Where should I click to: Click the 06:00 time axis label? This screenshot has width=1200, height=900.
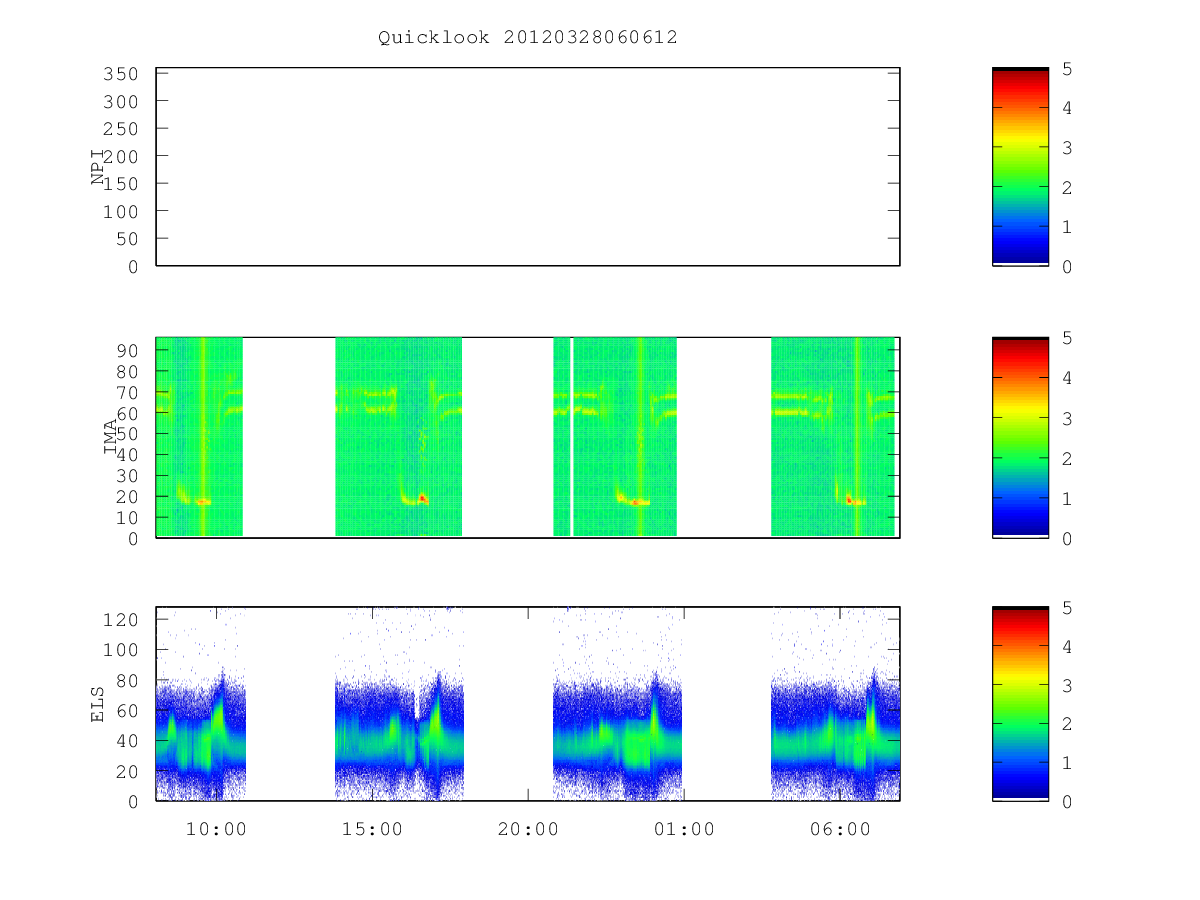(x=840, y=829)
